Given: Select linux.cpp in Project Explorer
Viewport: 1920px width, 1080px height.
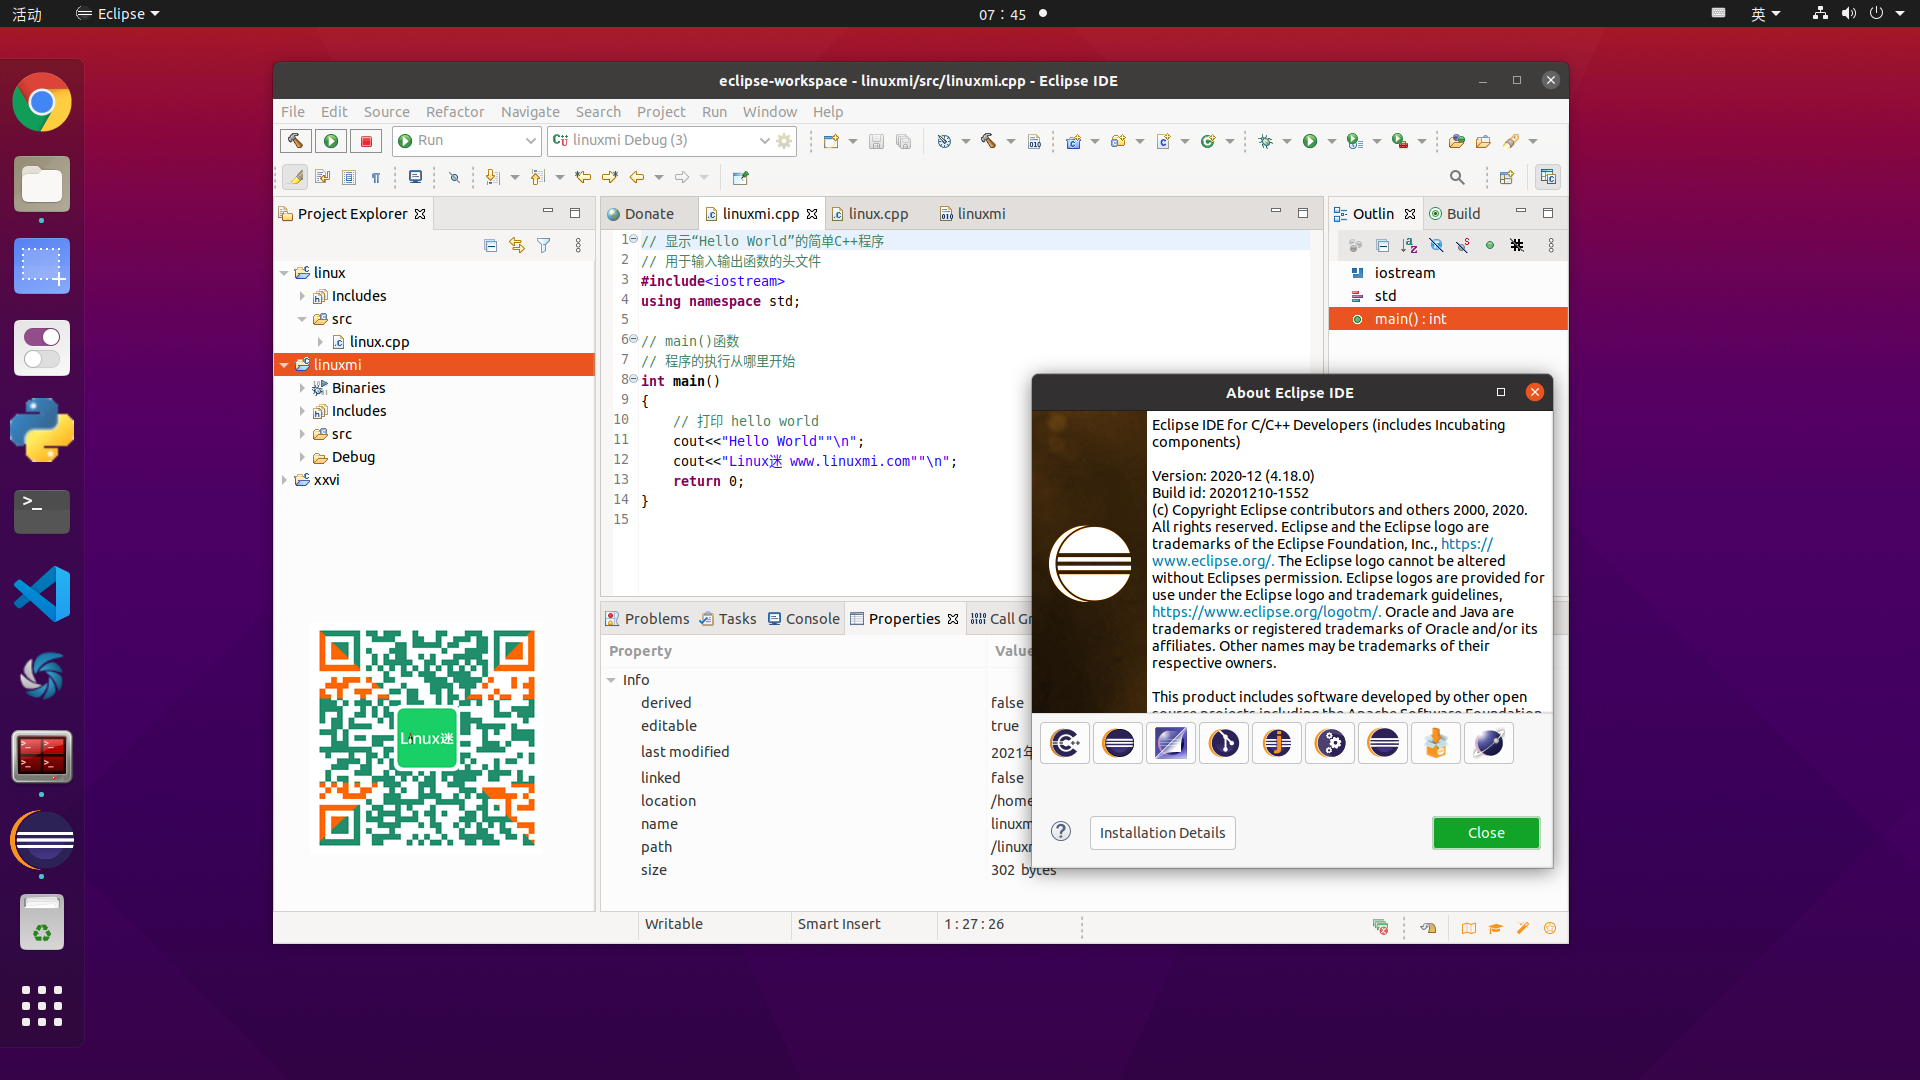Looking at the screenshot, I should point(379,342).
